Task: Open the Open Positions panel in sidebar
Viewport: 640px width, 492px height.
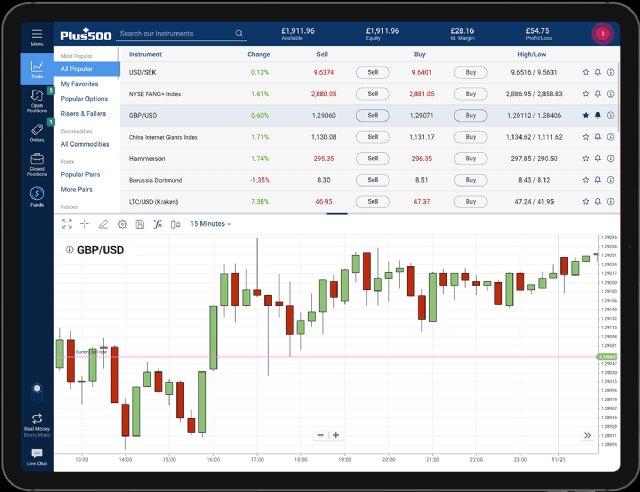Action: coord(36,102)
